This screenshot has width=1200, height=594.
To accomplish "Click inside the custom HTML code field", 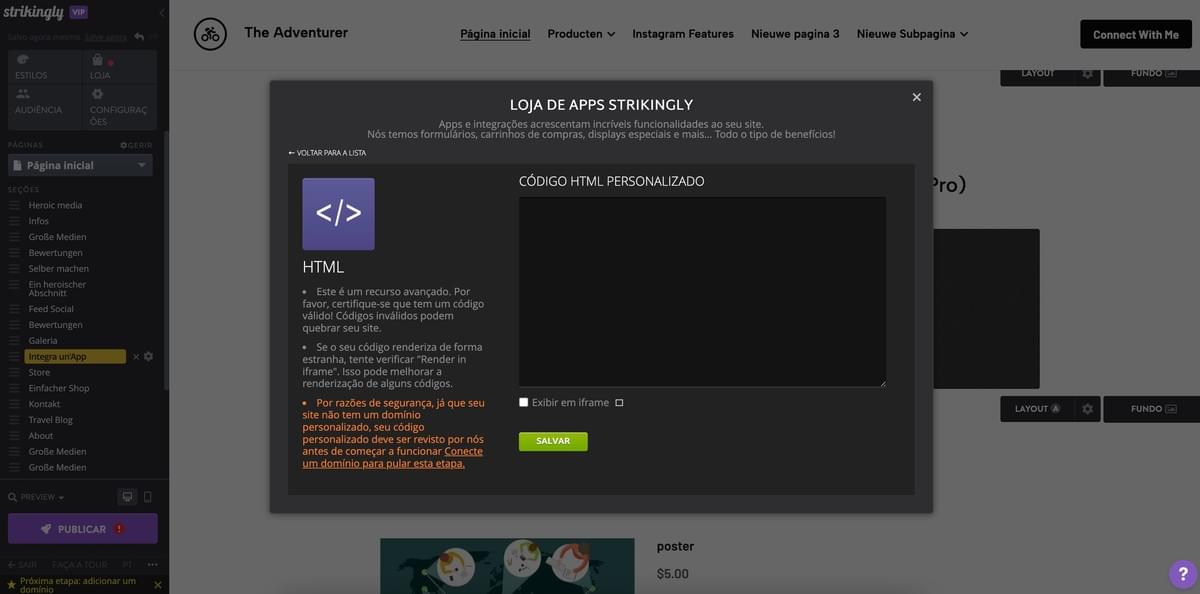I will (701, 290).
